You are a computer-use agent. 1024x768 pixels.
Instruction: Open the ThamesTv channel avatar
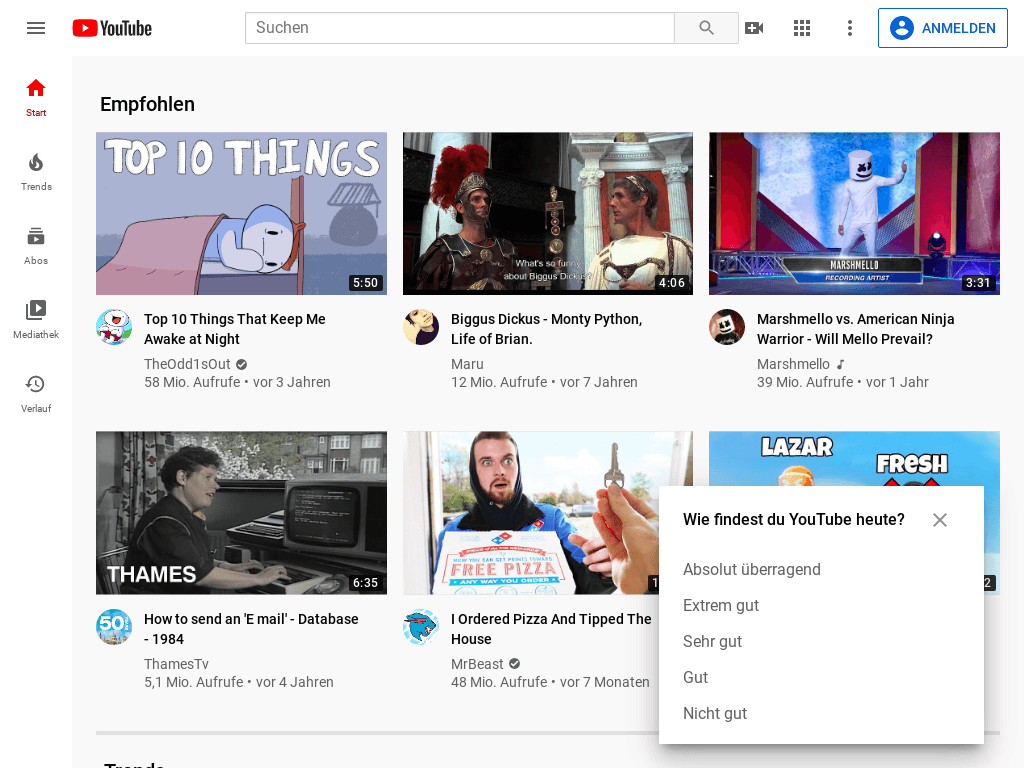pyautogui.click(x=114, y=626)
